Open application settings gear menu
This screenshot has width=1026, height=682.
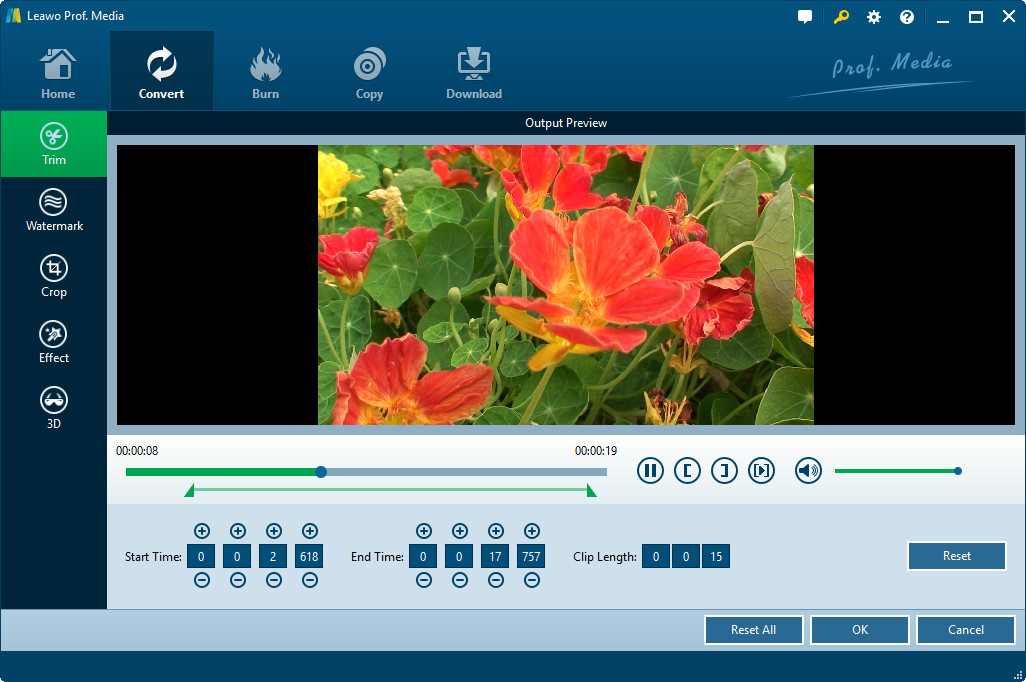pyautogui.click(x=873, y=16)
